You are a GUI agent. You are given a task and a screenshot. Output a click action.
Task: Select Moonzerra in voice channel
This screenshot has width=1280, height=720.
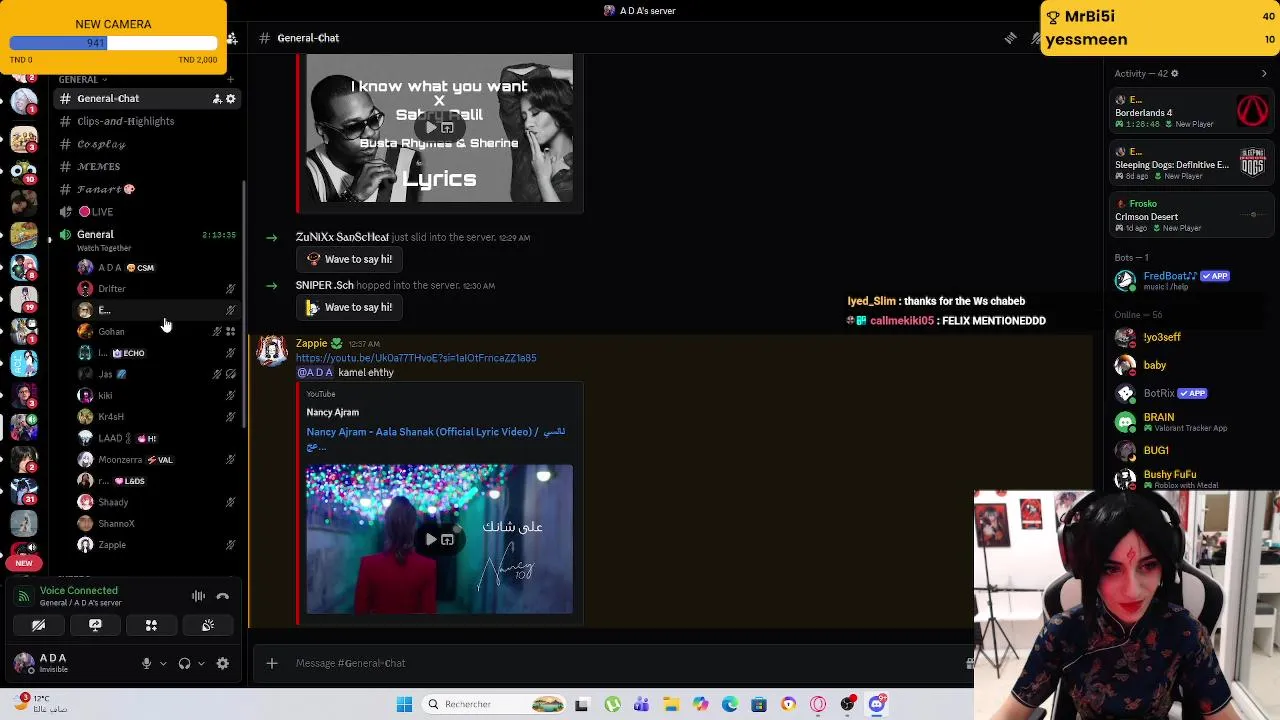120,460
